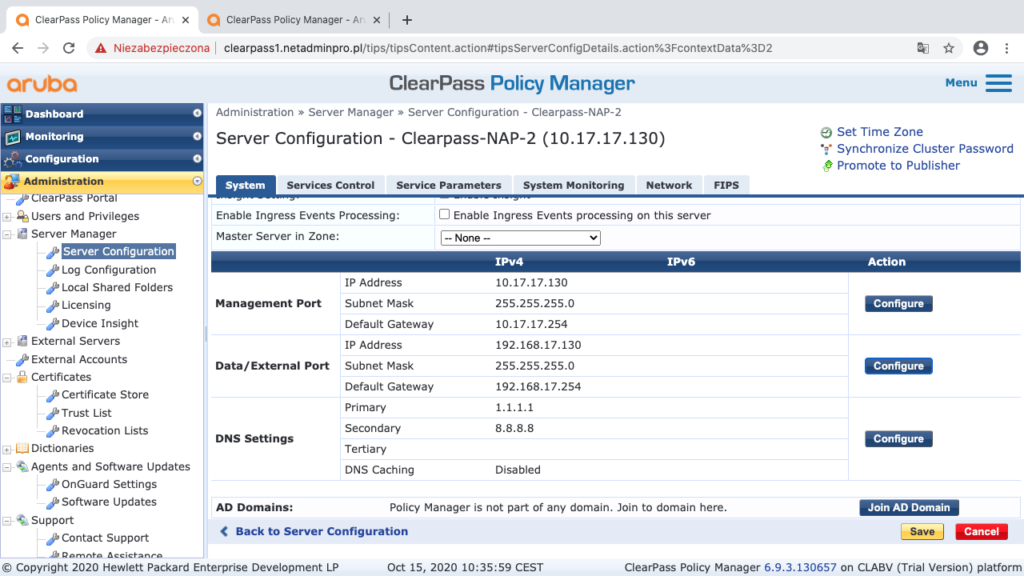The height and width of the screenshot is (576, 1024).
Task: Open Licensing in tree
Action: tap(86, 305)
